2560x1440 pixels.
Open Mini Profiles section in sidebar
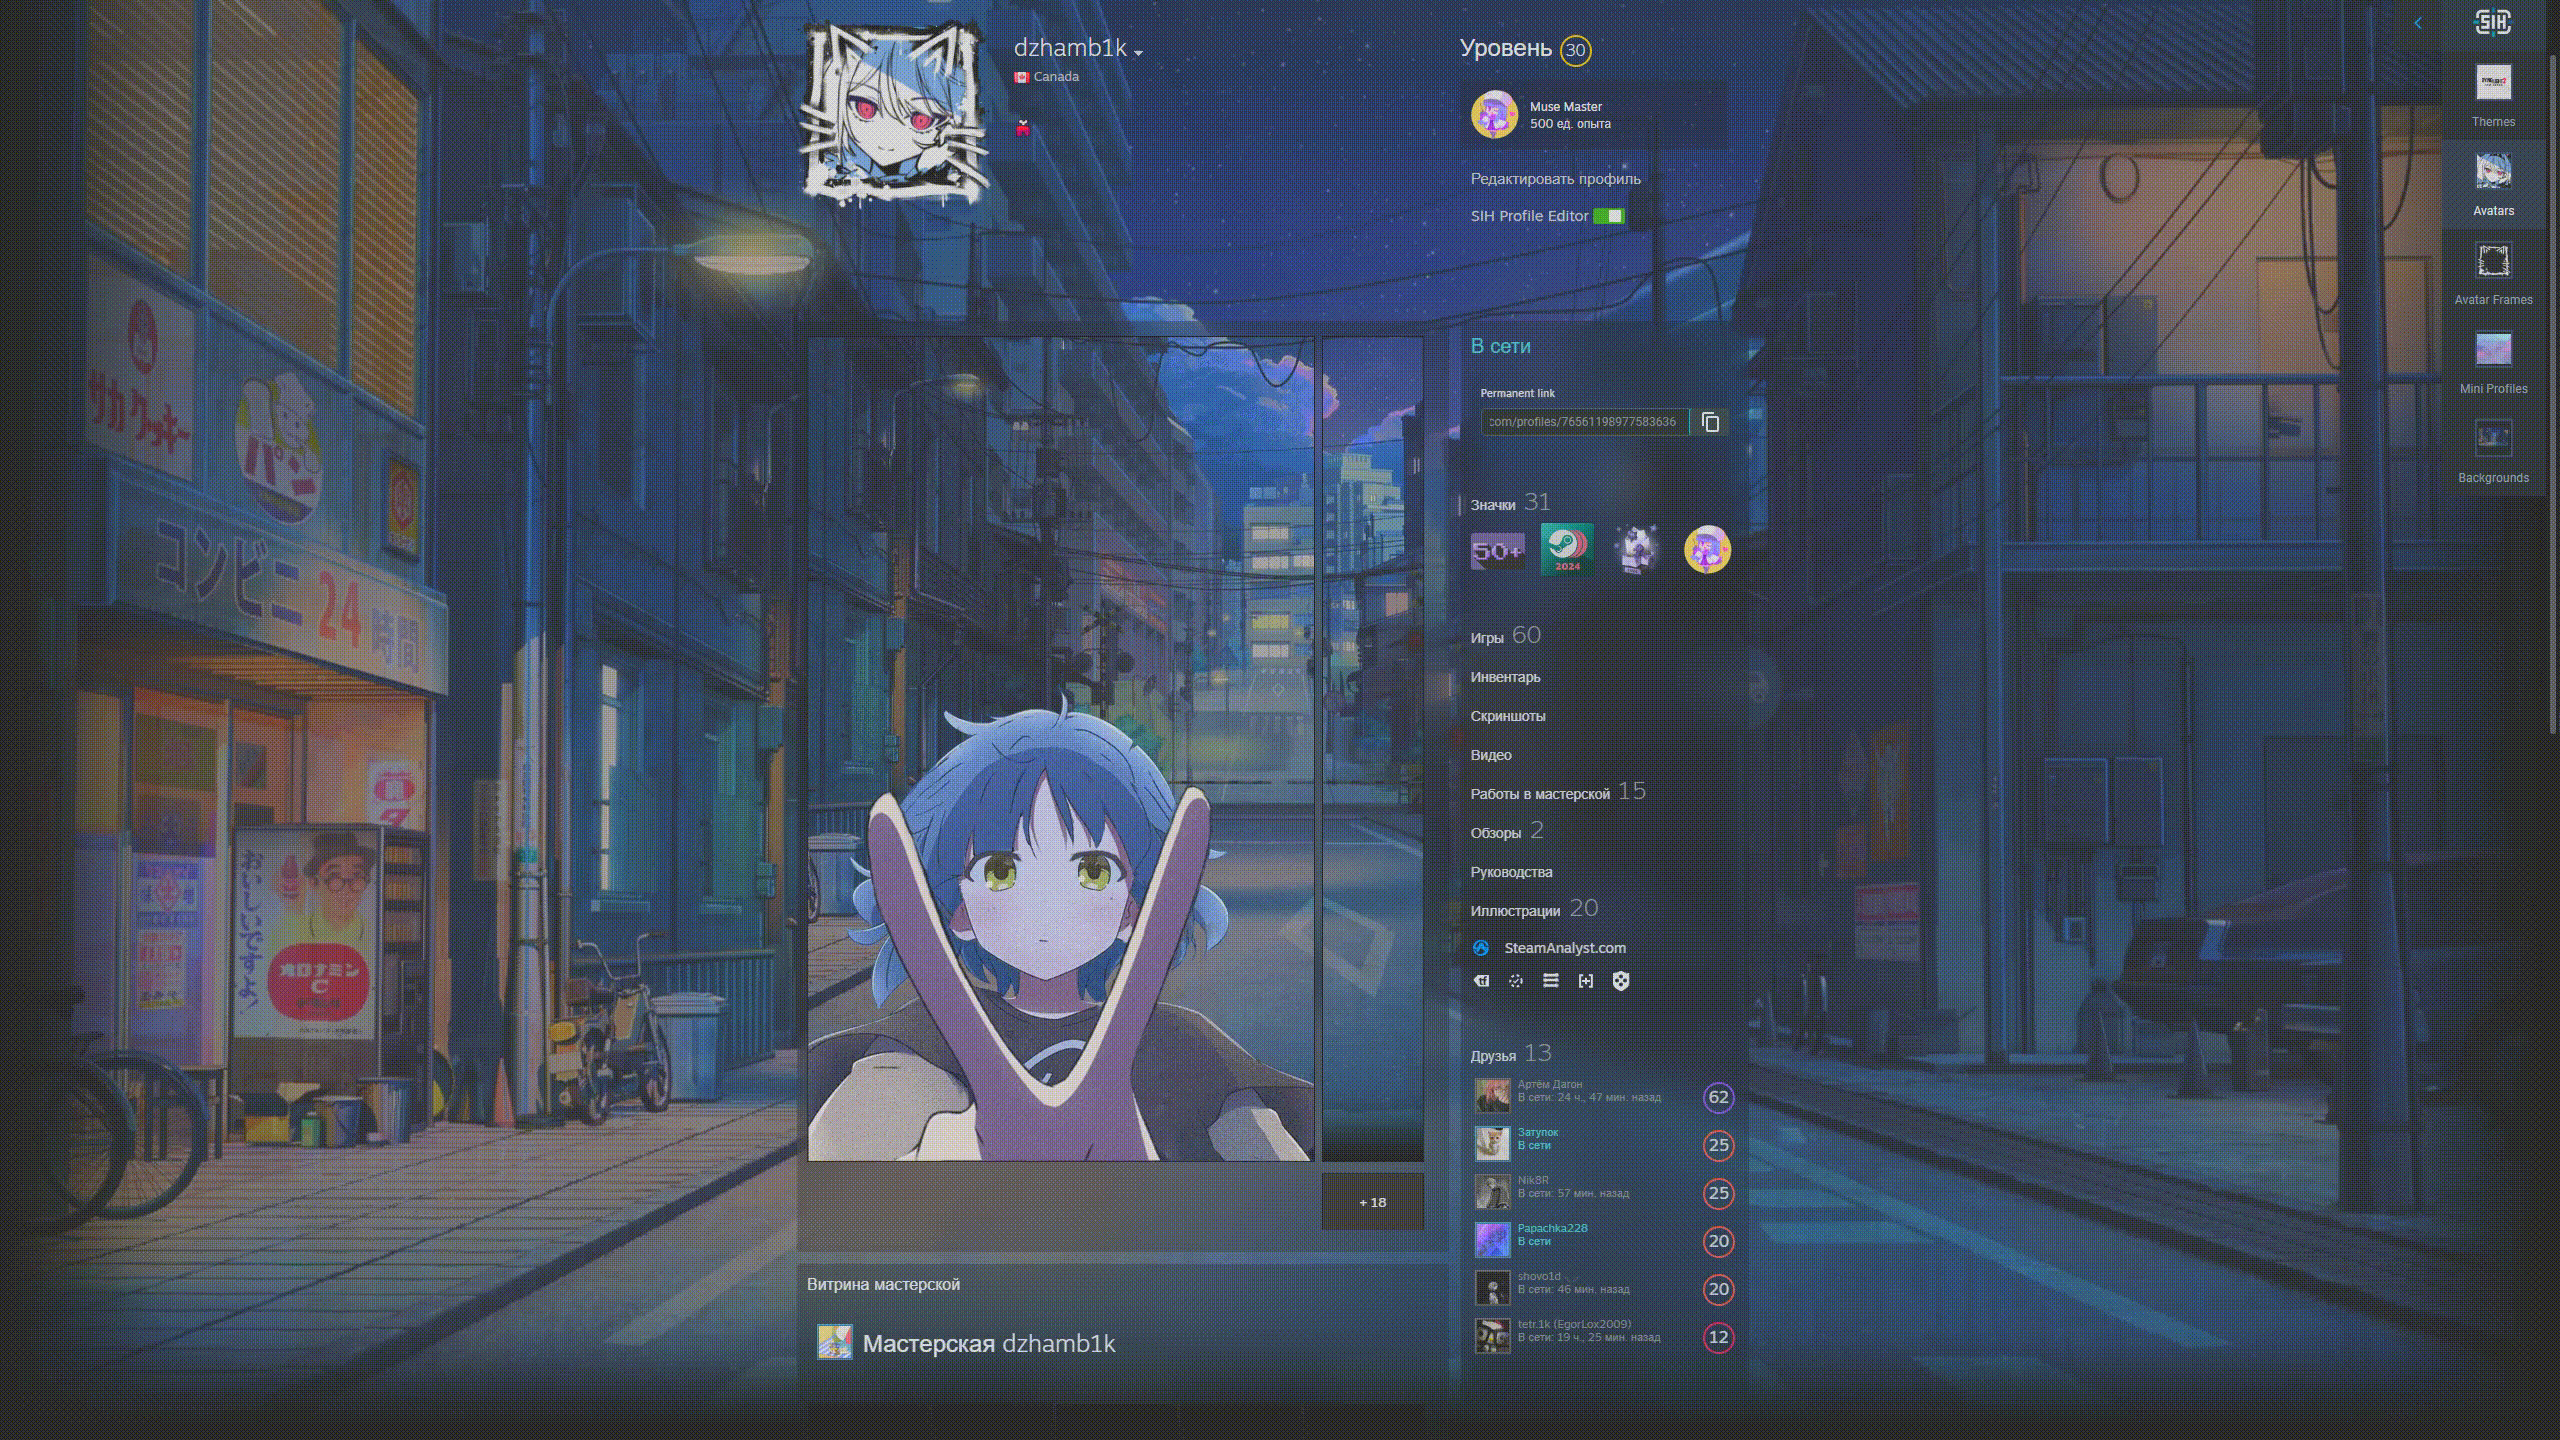point(2493,362)
